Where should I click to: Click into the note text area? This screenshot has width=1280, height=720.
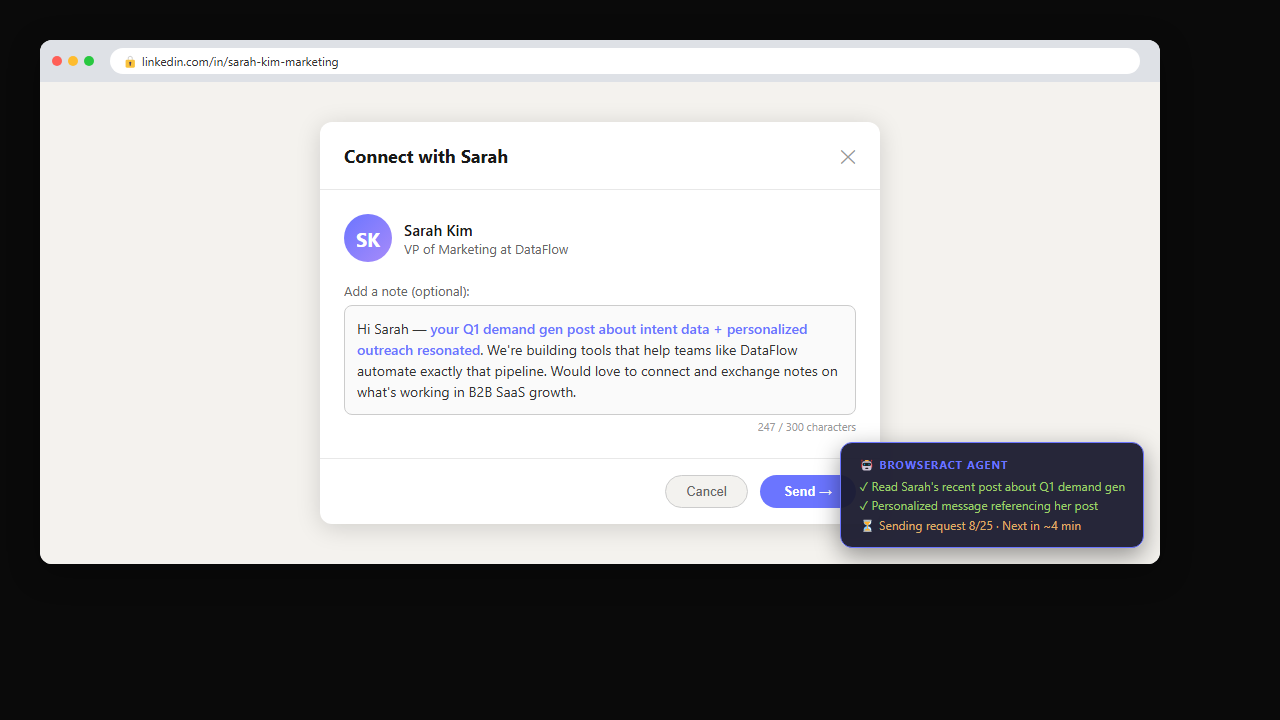coord(600,360)
